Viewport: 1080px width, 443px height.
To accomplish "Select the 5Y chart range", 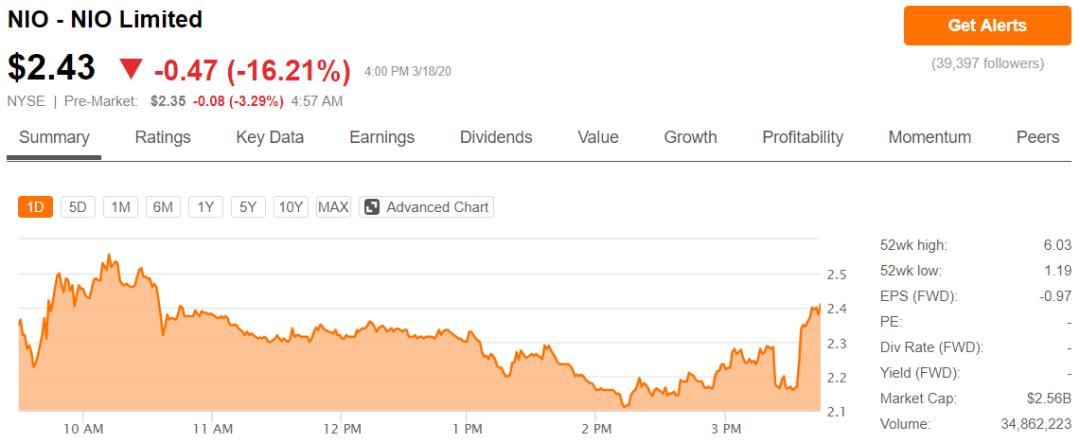I will coord(248,207).
